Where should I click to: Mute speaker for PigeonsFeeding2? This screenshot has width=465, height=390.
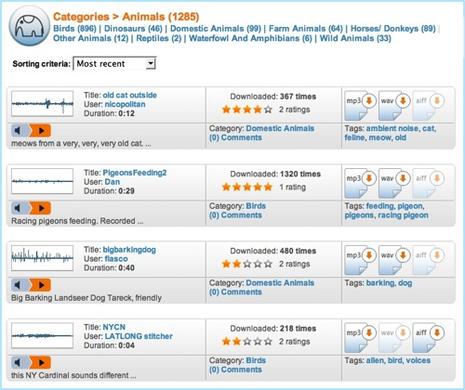click(20, 208)
